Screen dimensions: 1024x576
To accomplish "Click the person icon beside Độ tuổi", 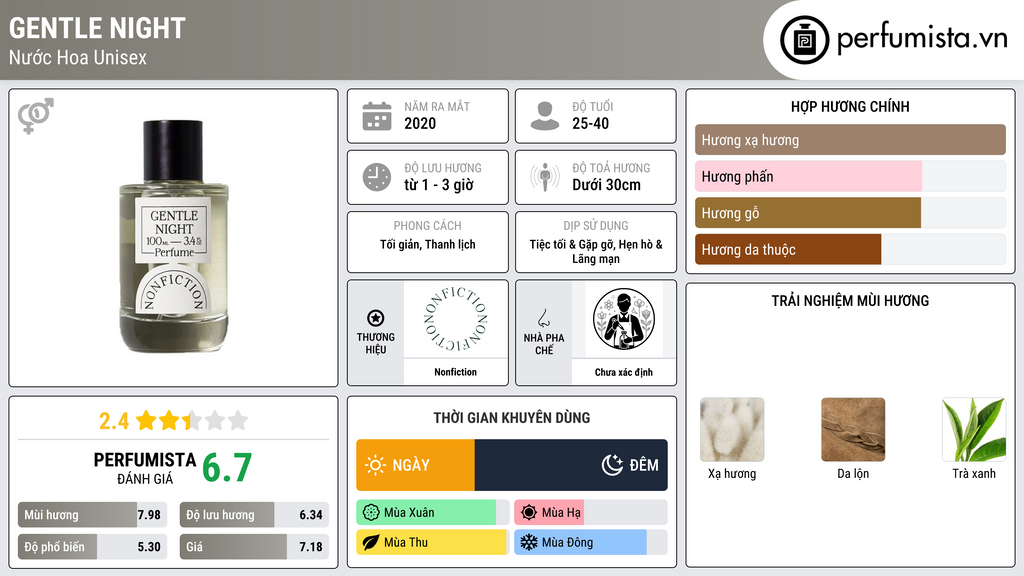I will [x=545, y=116].
